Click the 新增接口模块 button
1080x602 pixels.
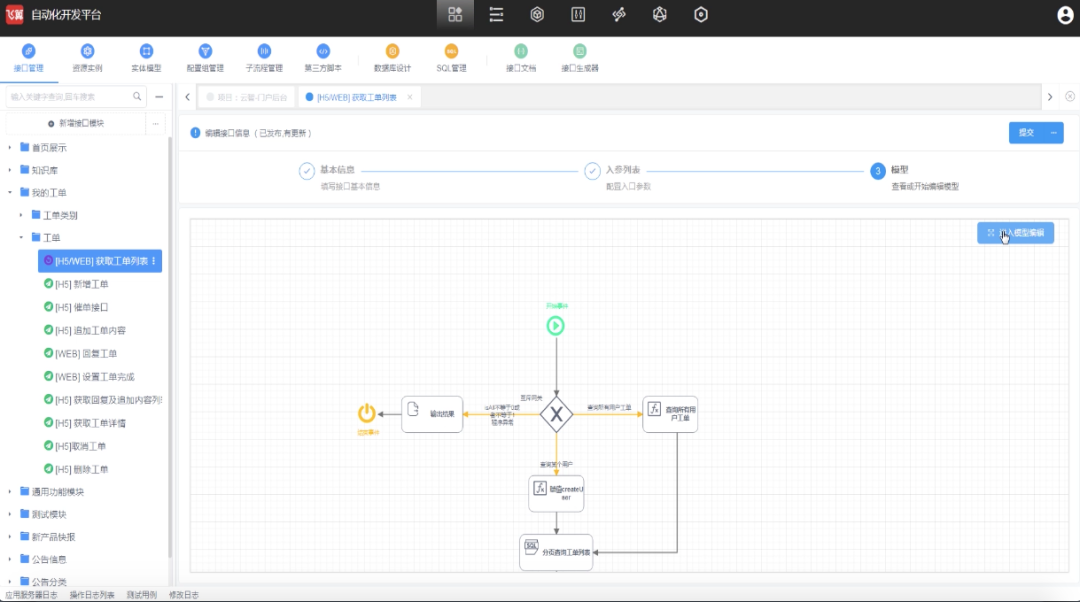[x=76, y=123]
